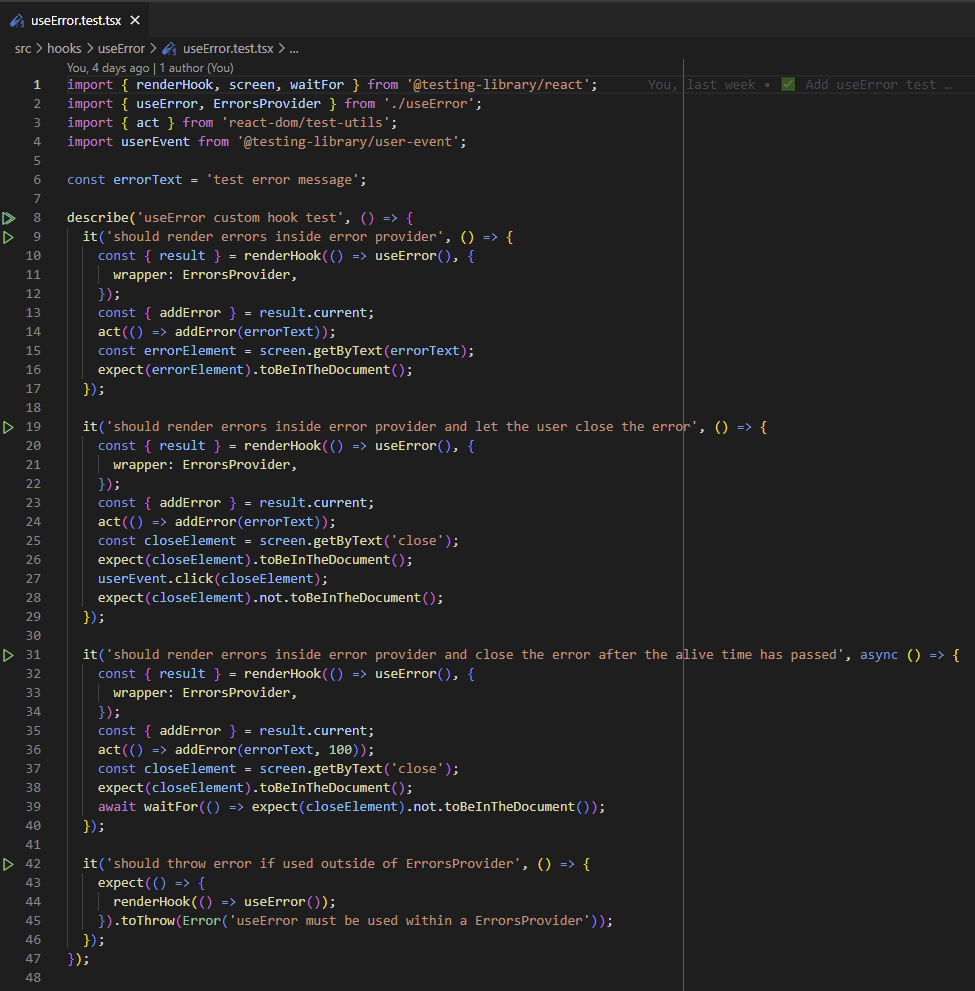The width and height of the screenshot is (975, 991).
Task: Open the useError.test.tsx breadcrumb file
Action: coord(228,49)
